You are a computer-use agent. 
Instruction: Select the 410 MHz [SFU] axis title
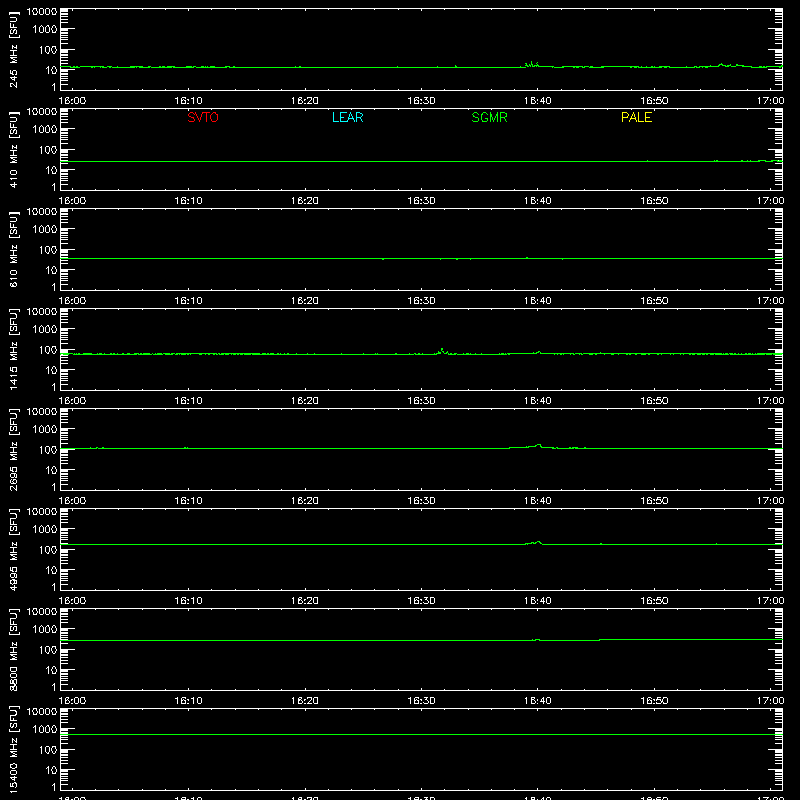[13, 149]
